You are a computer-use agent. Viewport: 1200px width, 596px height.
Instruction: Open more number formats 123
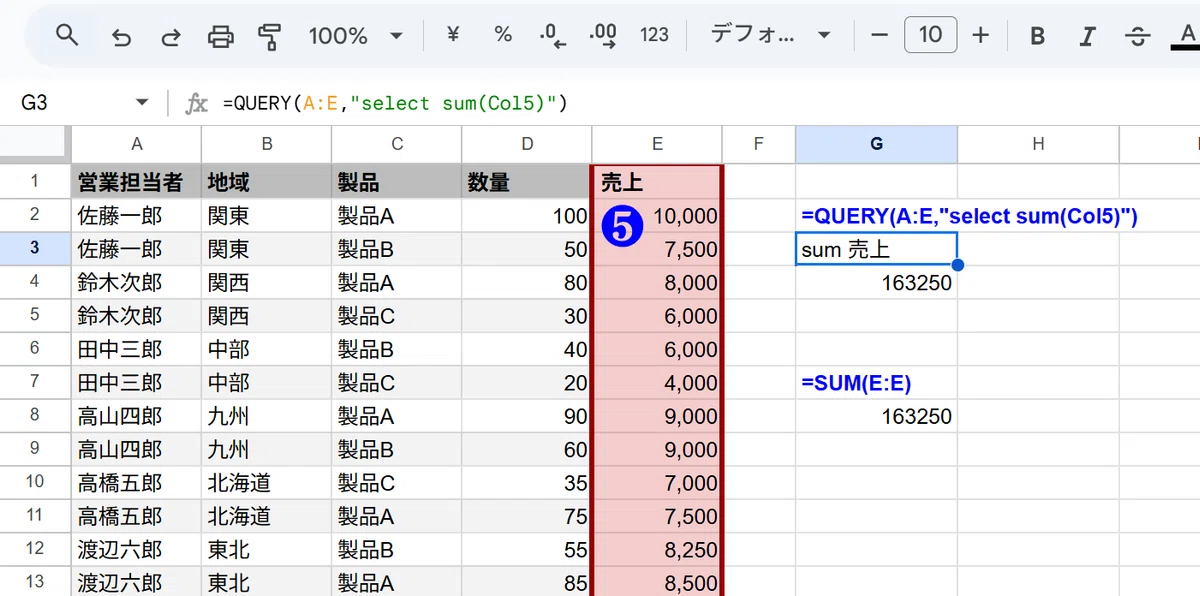pos(654,35)
